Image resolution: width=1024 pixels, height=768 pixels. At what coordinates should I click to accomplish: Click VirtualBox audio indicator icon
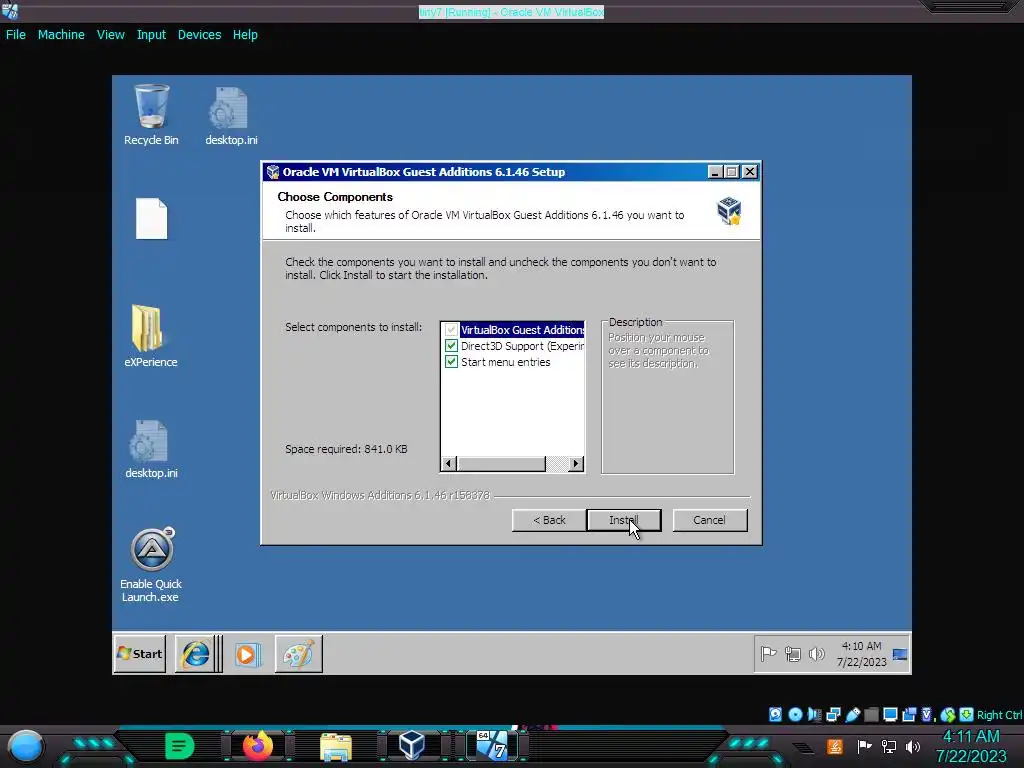pos(814,714)
